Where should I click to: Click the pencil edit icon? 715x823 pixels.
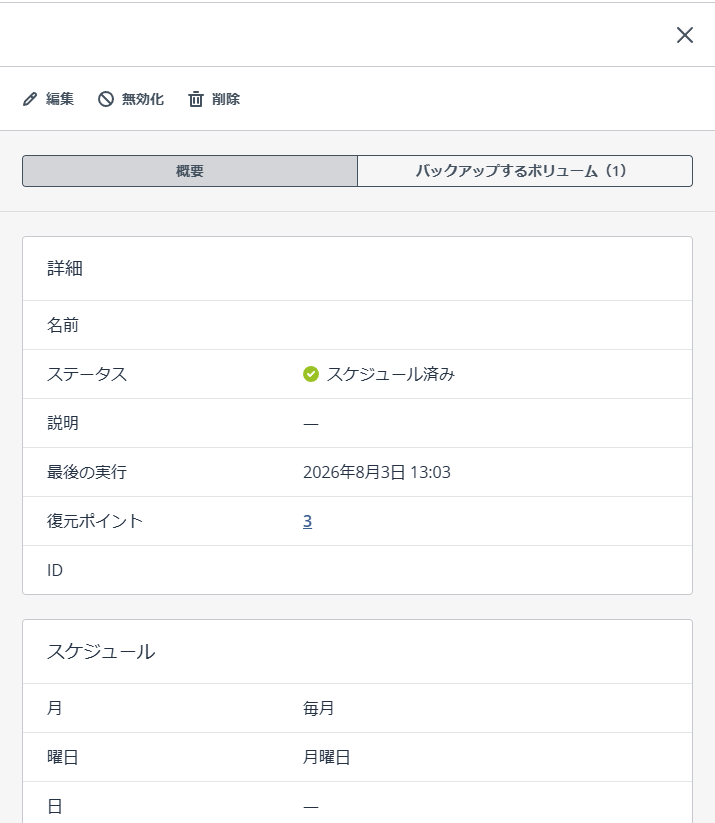[x=30, y=99]
